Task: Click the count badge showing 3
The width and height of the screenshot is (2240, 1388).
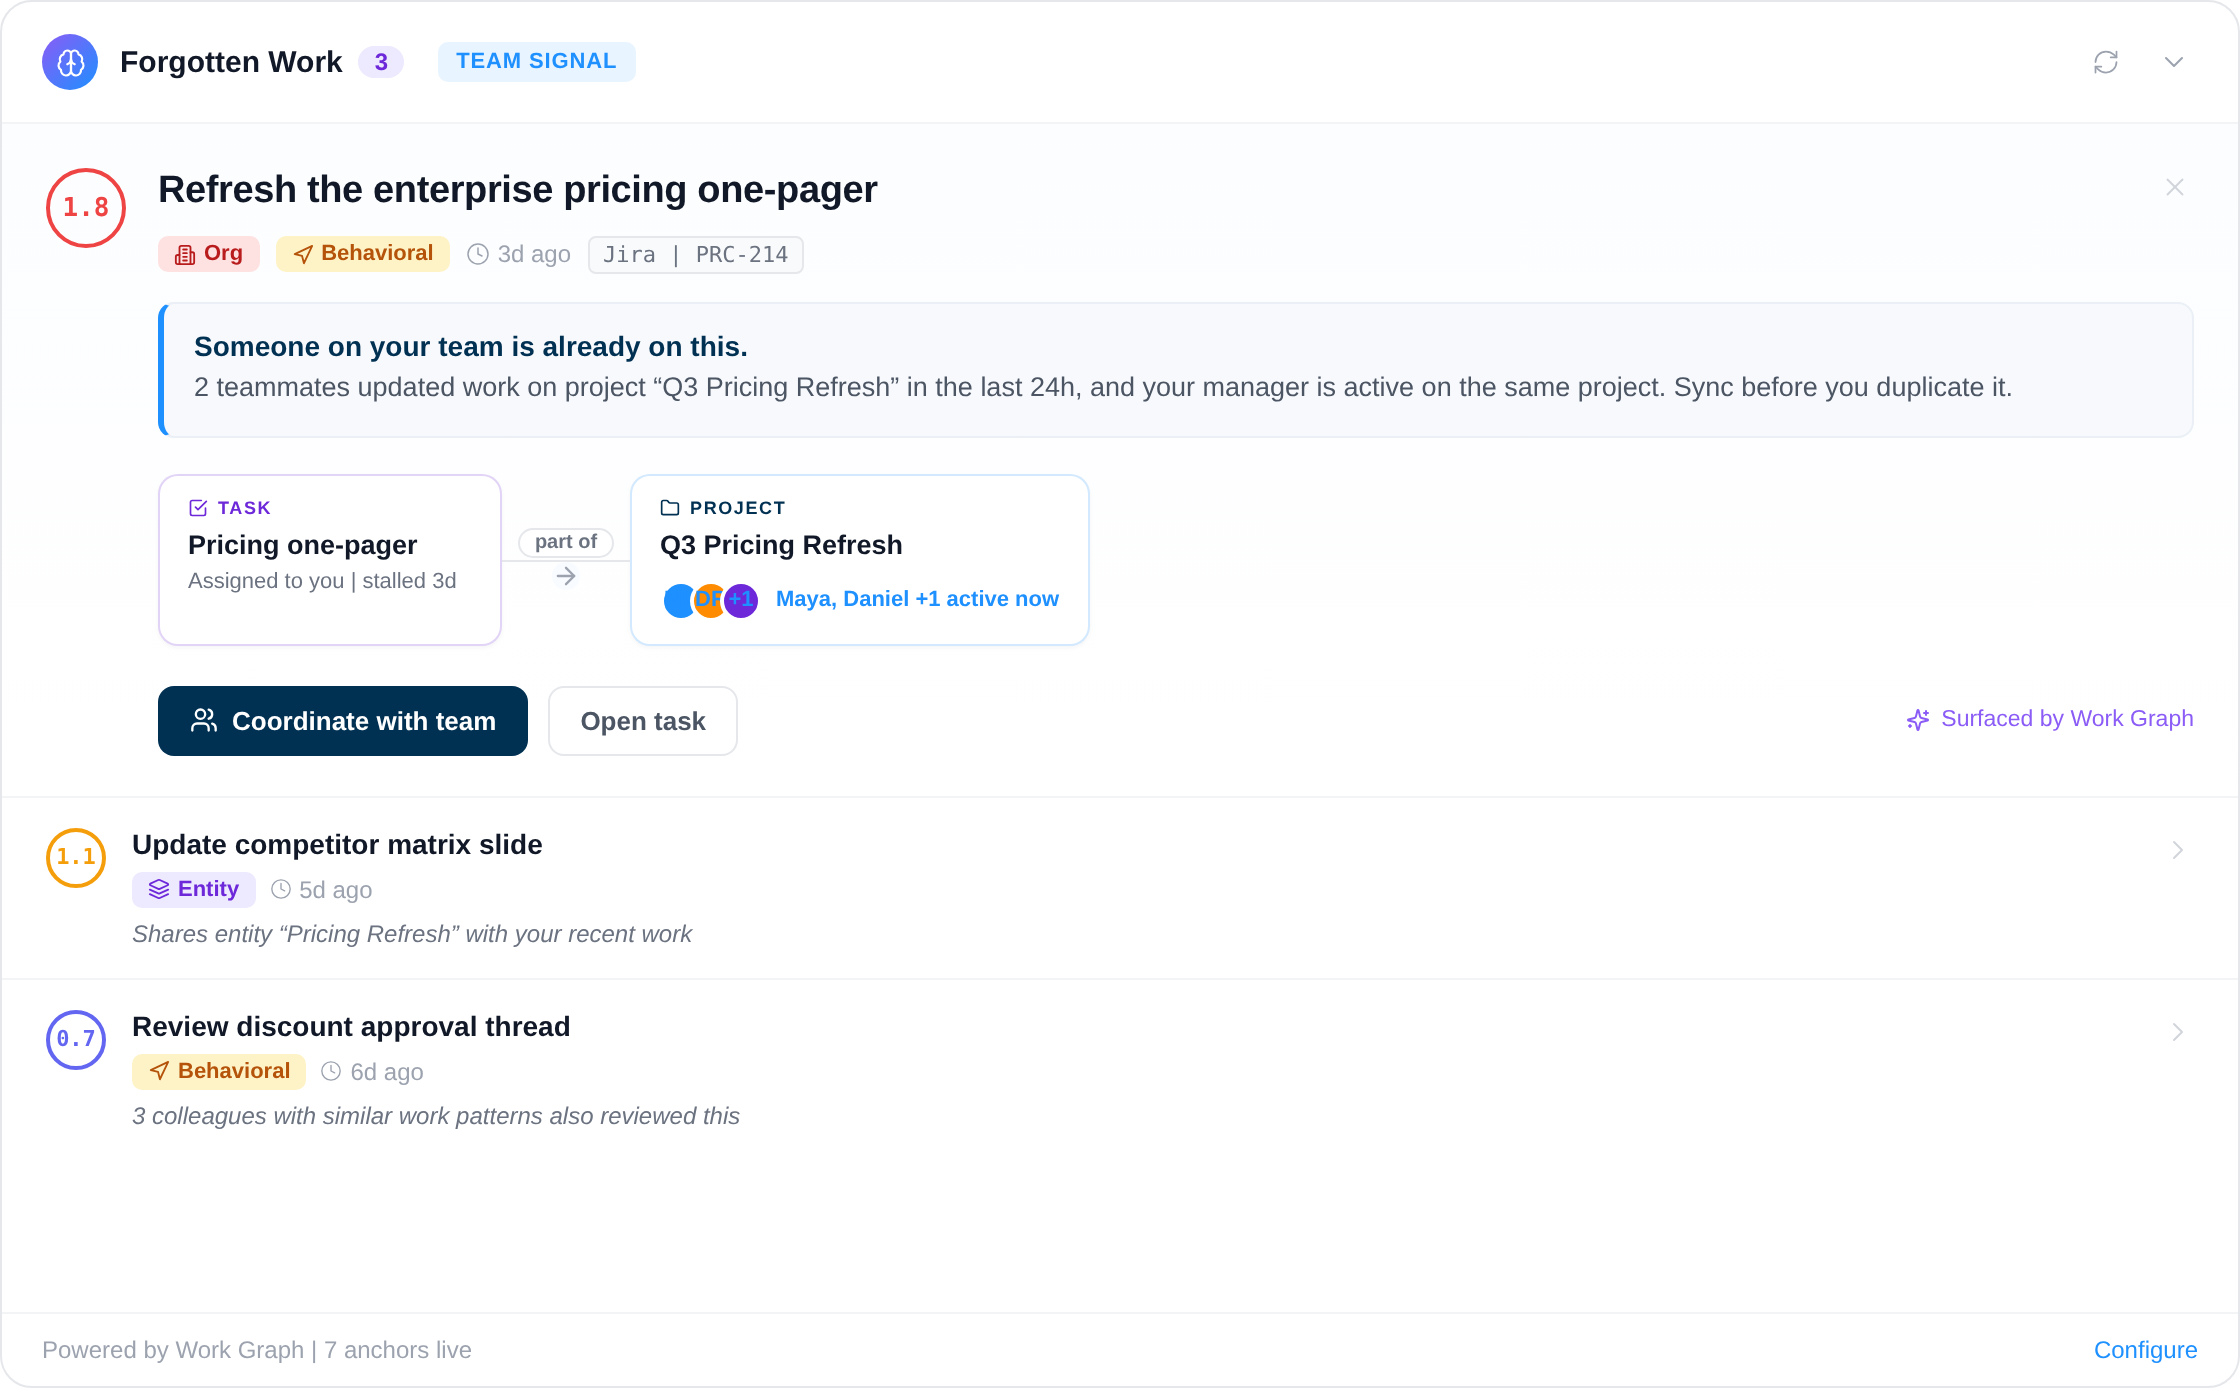Action: pos(381,62)
